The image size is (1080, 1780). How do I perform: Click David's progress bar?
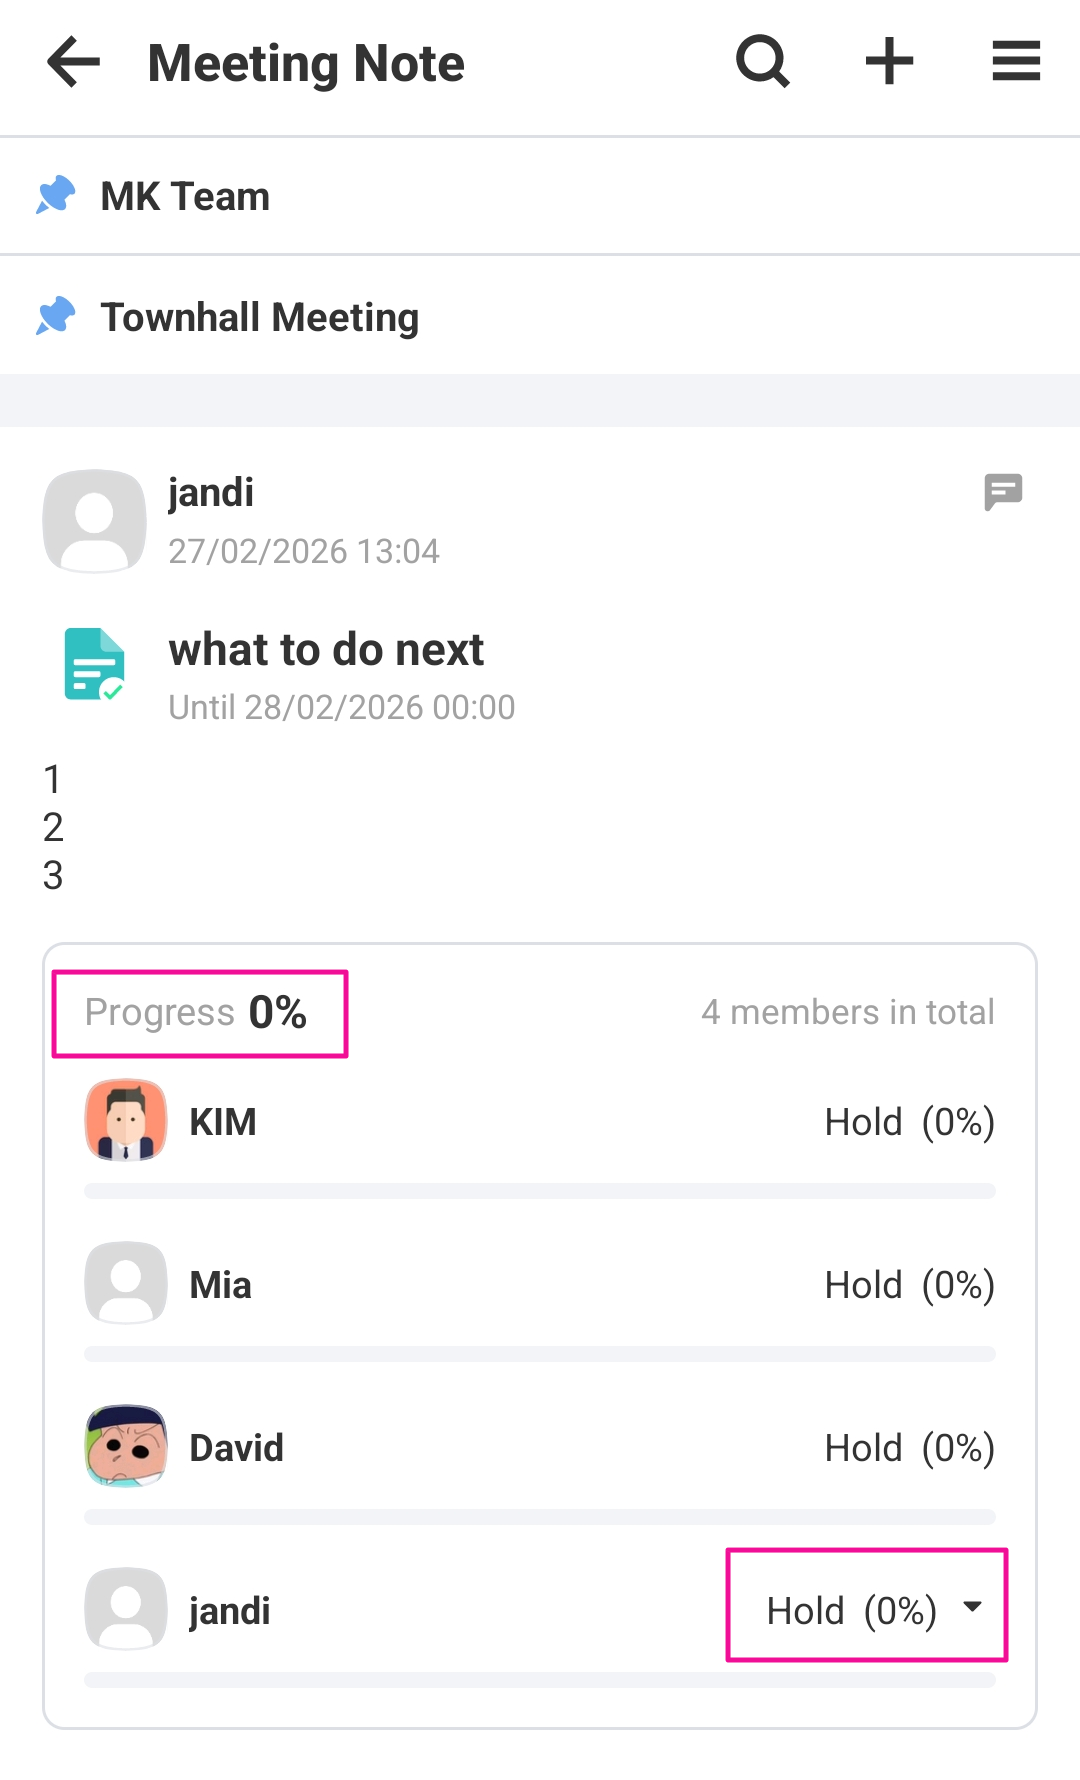pos(540,1517)
